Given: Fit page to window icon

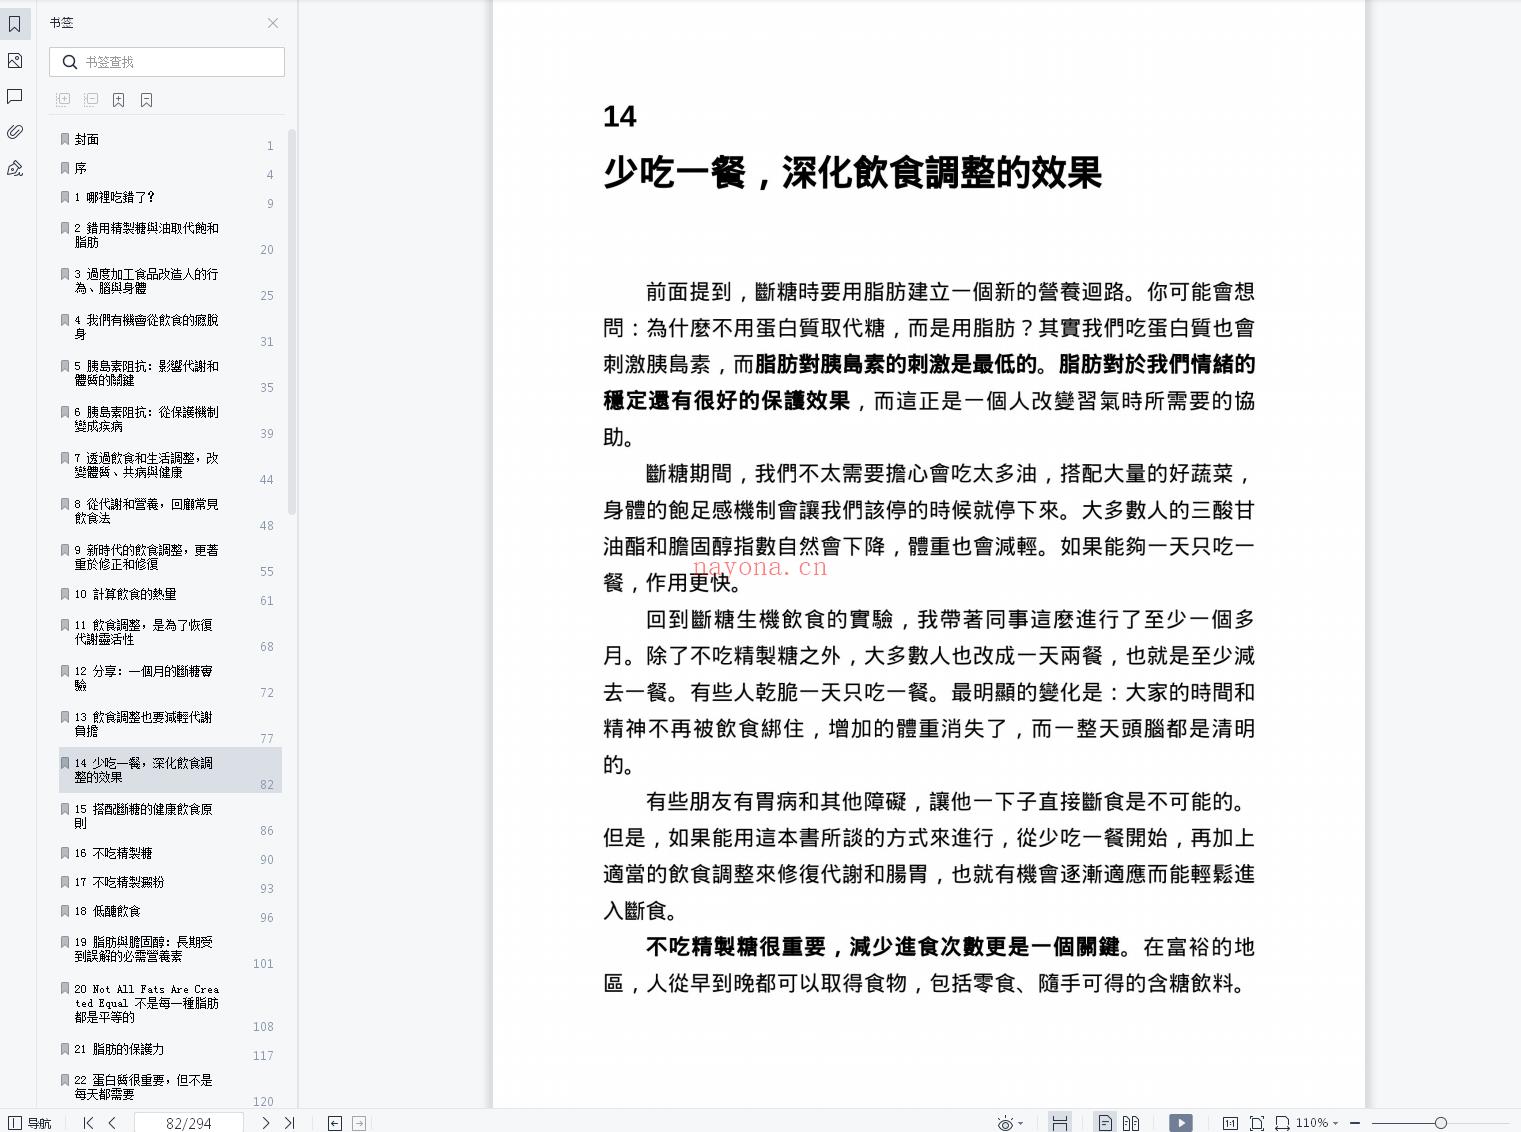Looking at the screenshot, I should click(1257, 1123).
